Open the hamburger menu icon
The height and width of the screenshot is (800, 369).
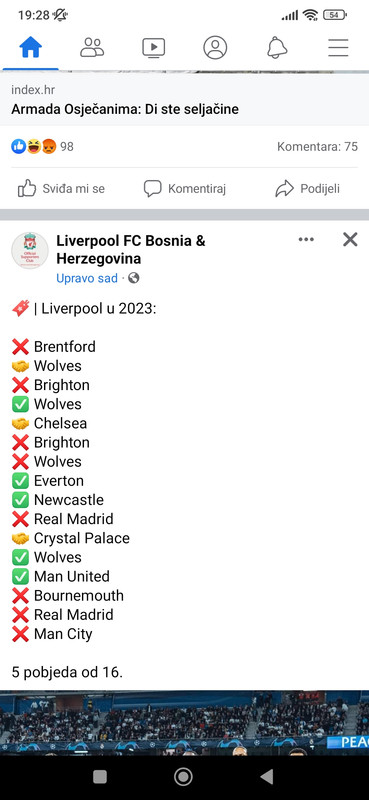pos(338,48)
